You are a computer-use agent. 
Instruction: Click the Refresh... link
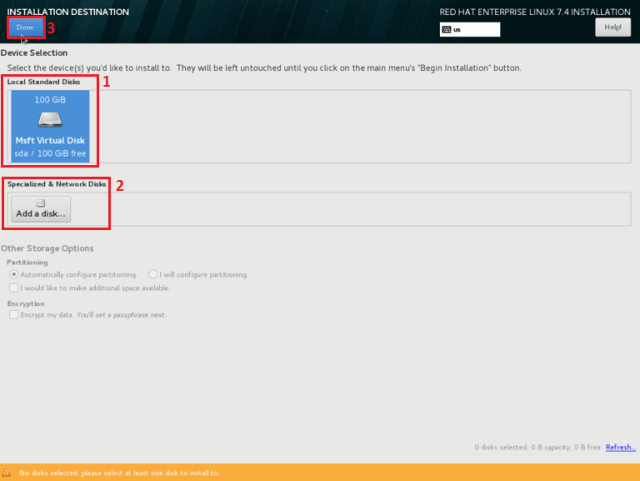pyautogui.click(x=620, y=447)
